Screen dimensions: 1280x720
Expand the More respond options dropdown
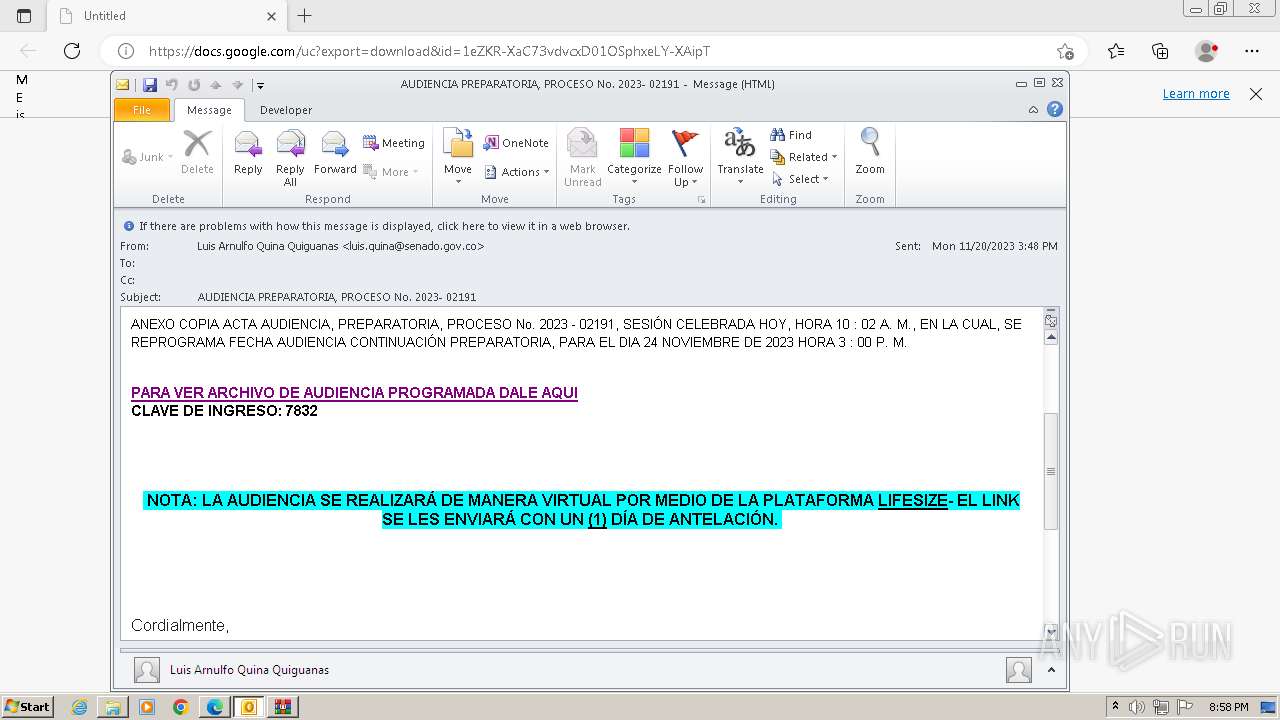pos(390,172)
